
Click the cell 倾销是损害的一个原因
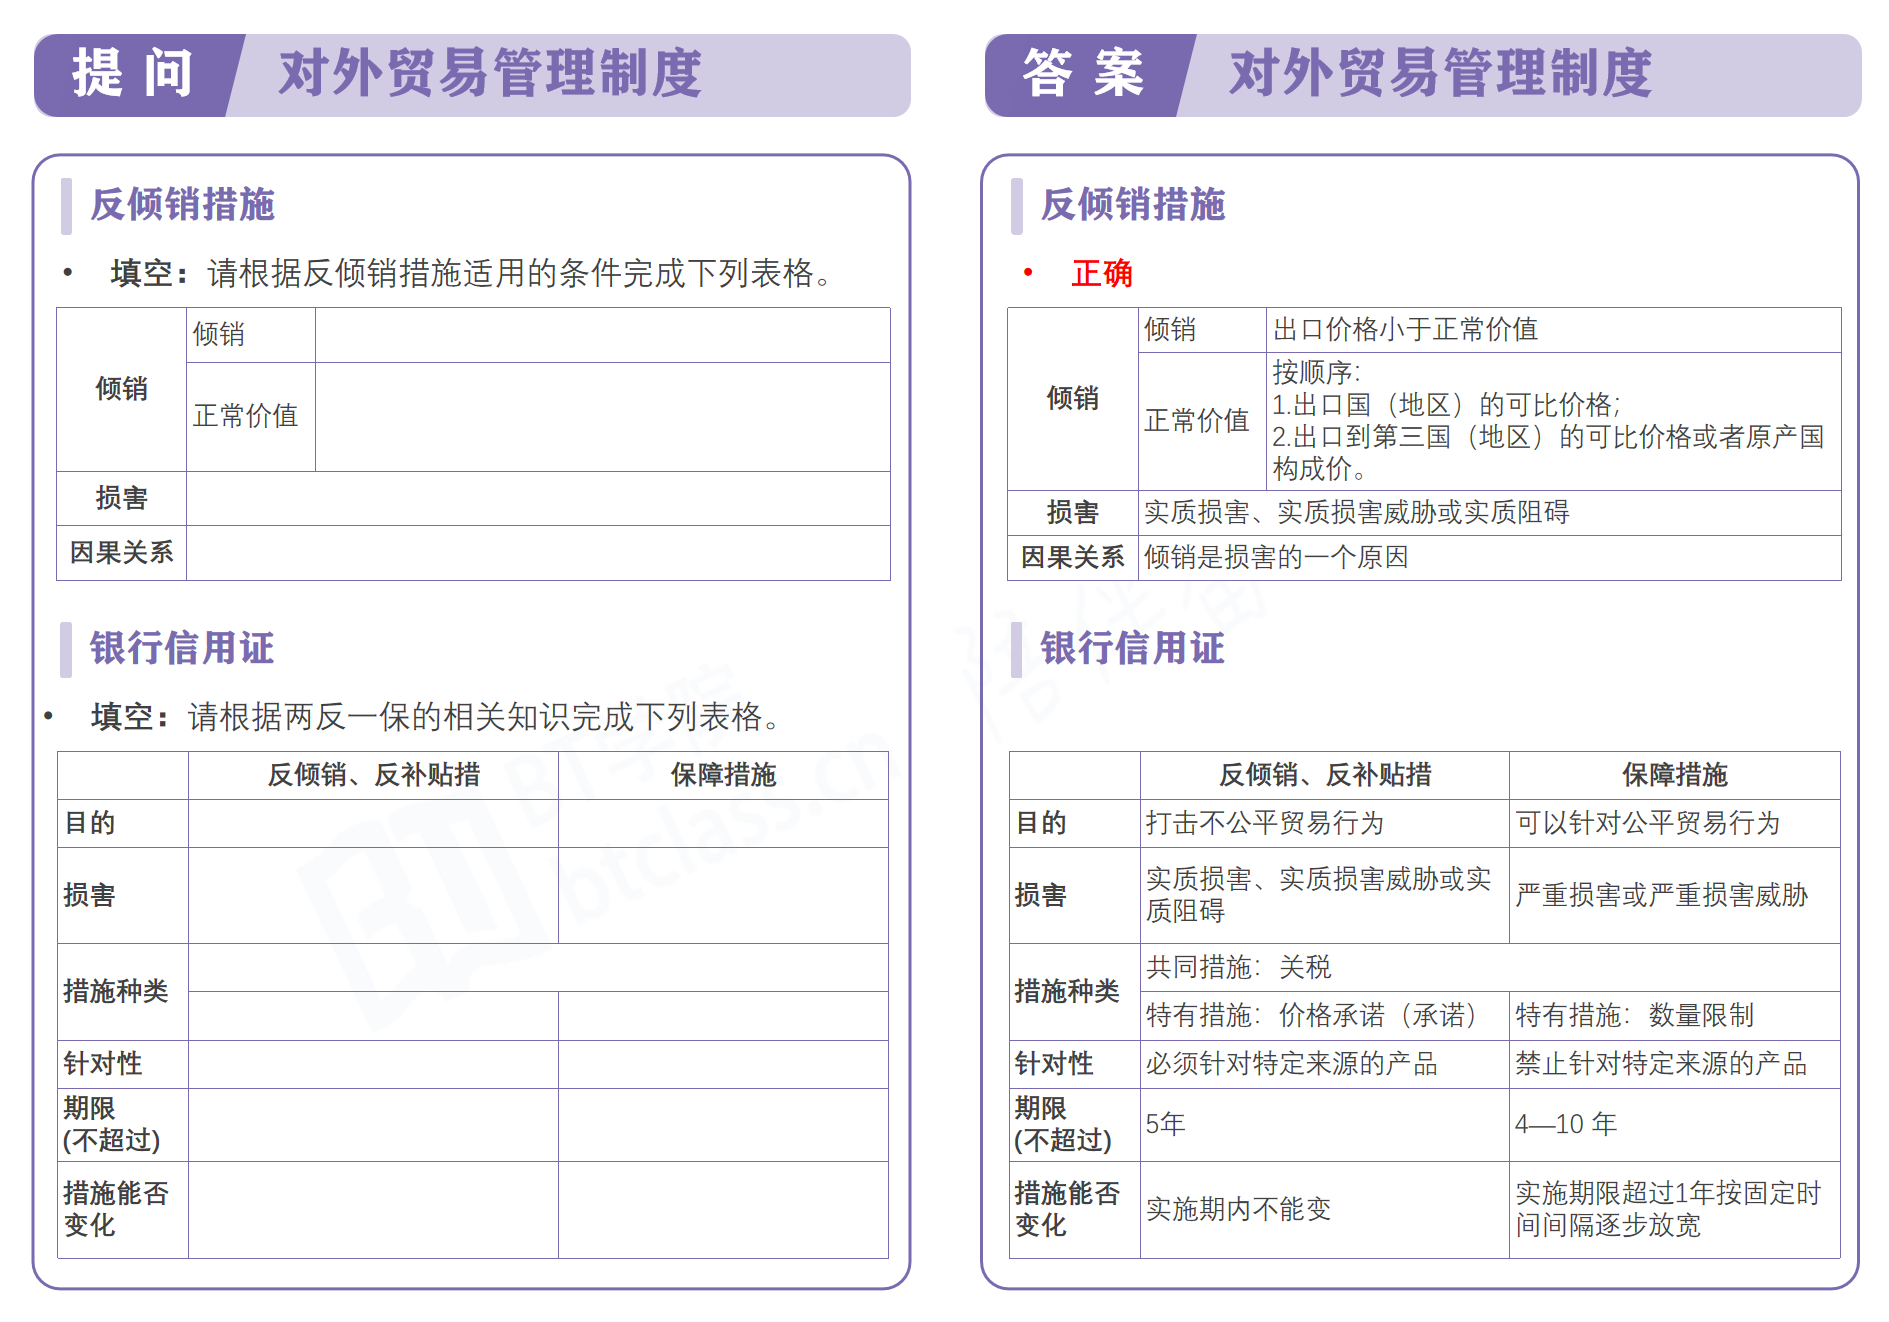[x=1489, y=558]
